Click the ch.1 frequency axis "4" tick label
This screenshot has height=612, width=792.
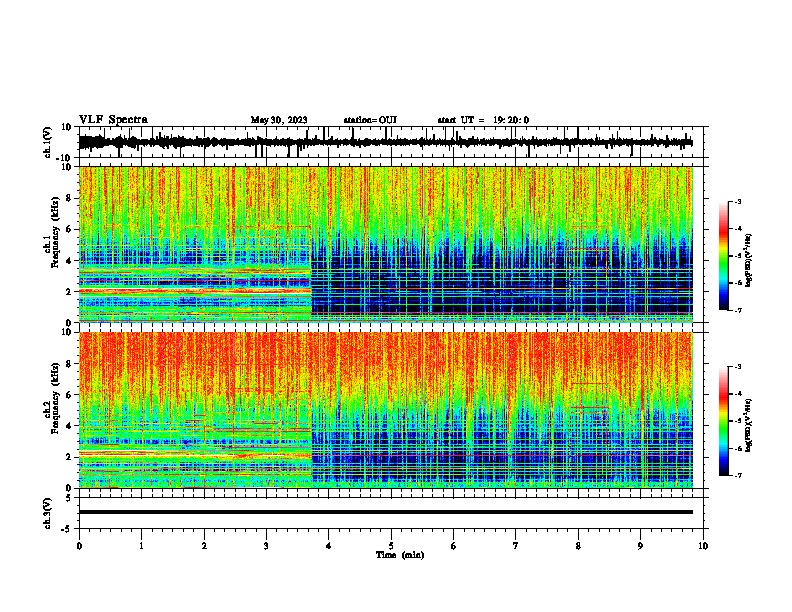click(69, 261)
